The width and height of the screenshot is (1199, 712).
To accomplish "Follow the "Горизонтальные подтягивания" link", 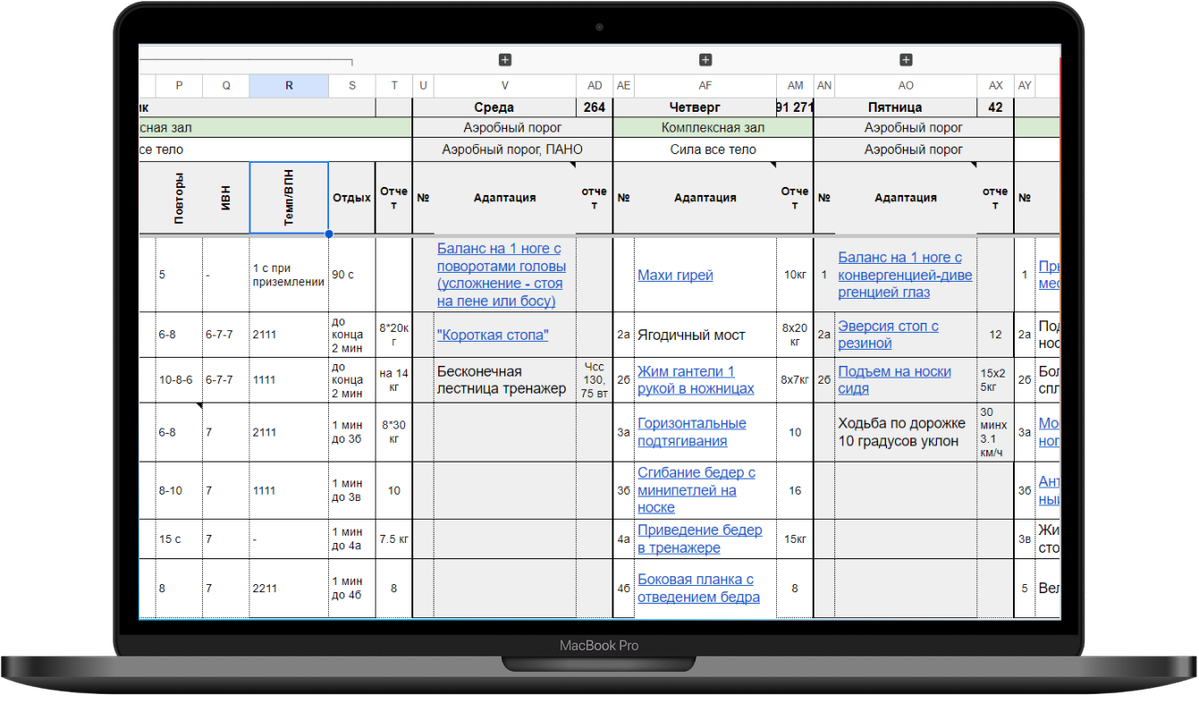I will (691, 432).
